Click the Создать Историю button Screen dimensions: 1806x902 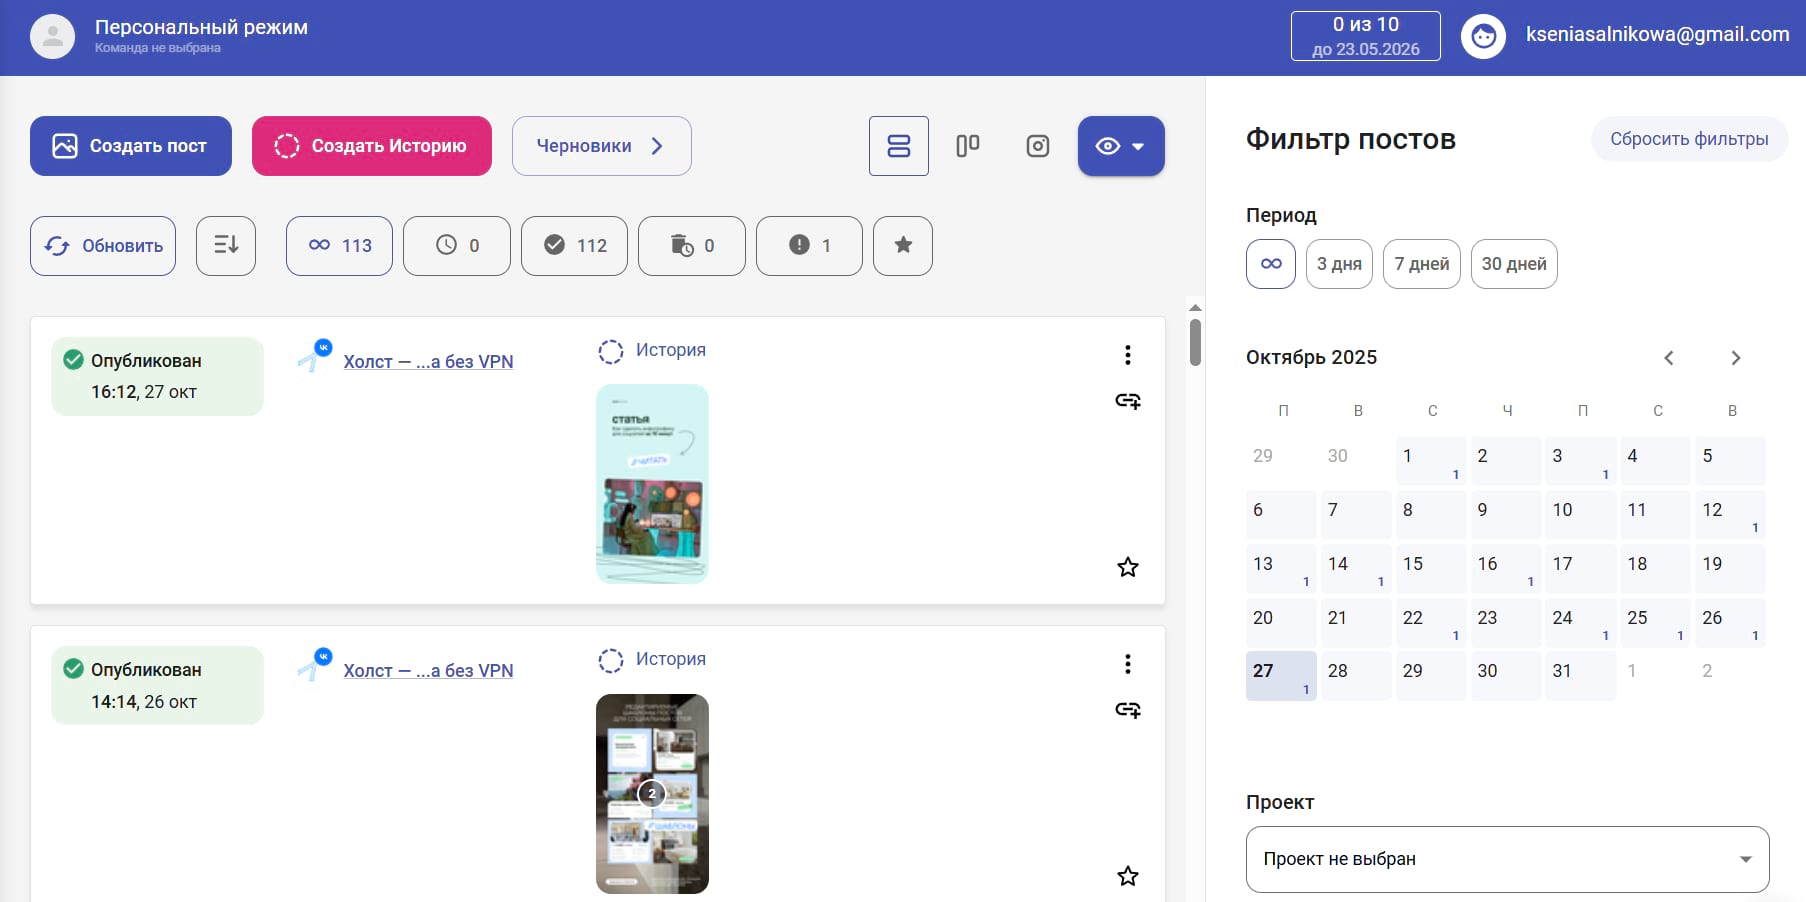pos(371,146)
